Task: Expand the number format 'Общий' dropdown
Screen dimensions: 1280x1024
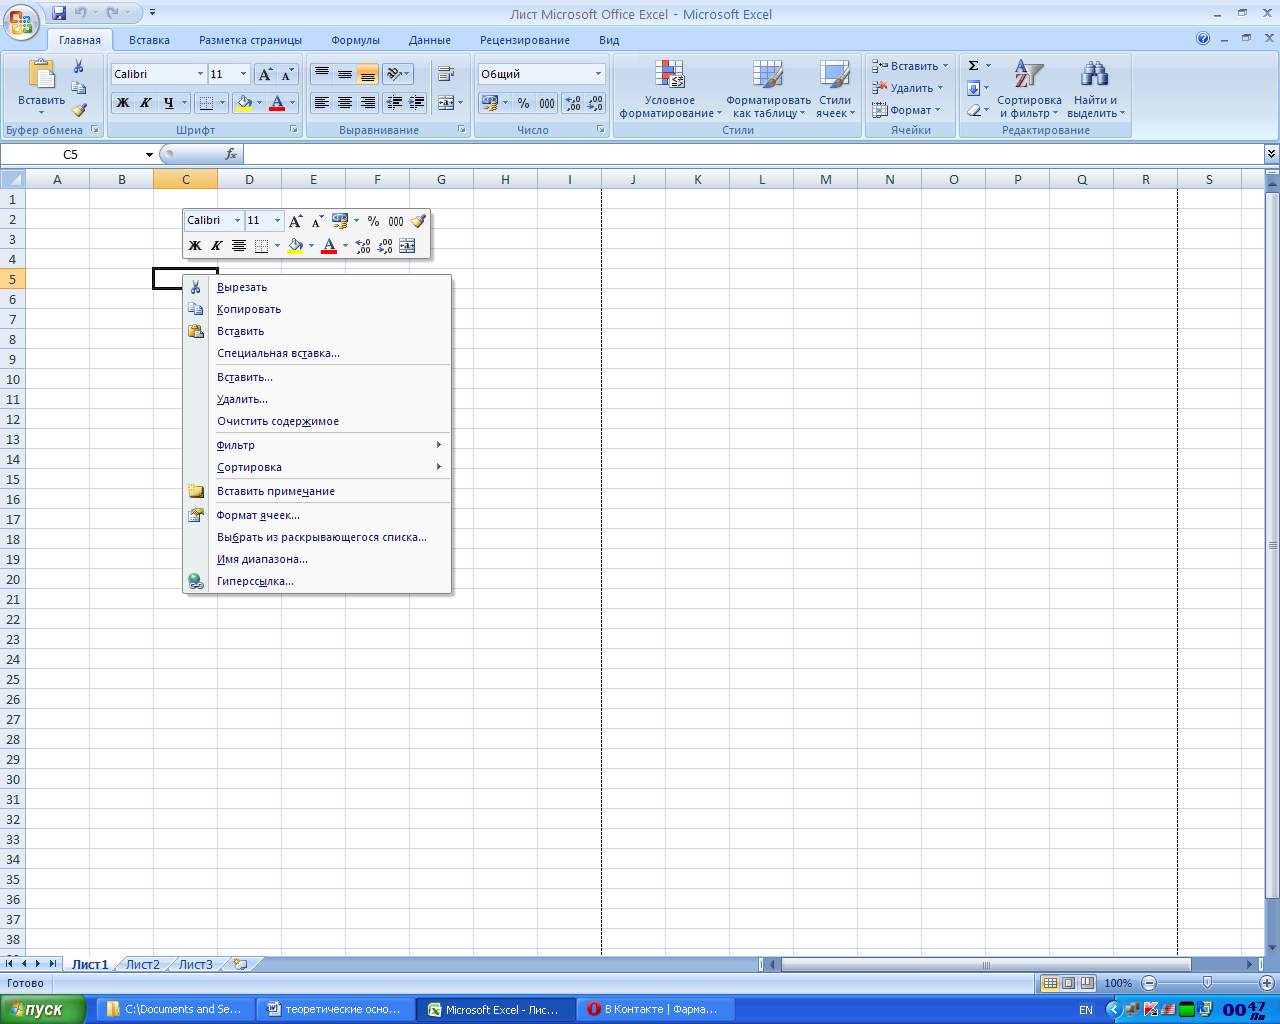Action: (x=598, y=74)
